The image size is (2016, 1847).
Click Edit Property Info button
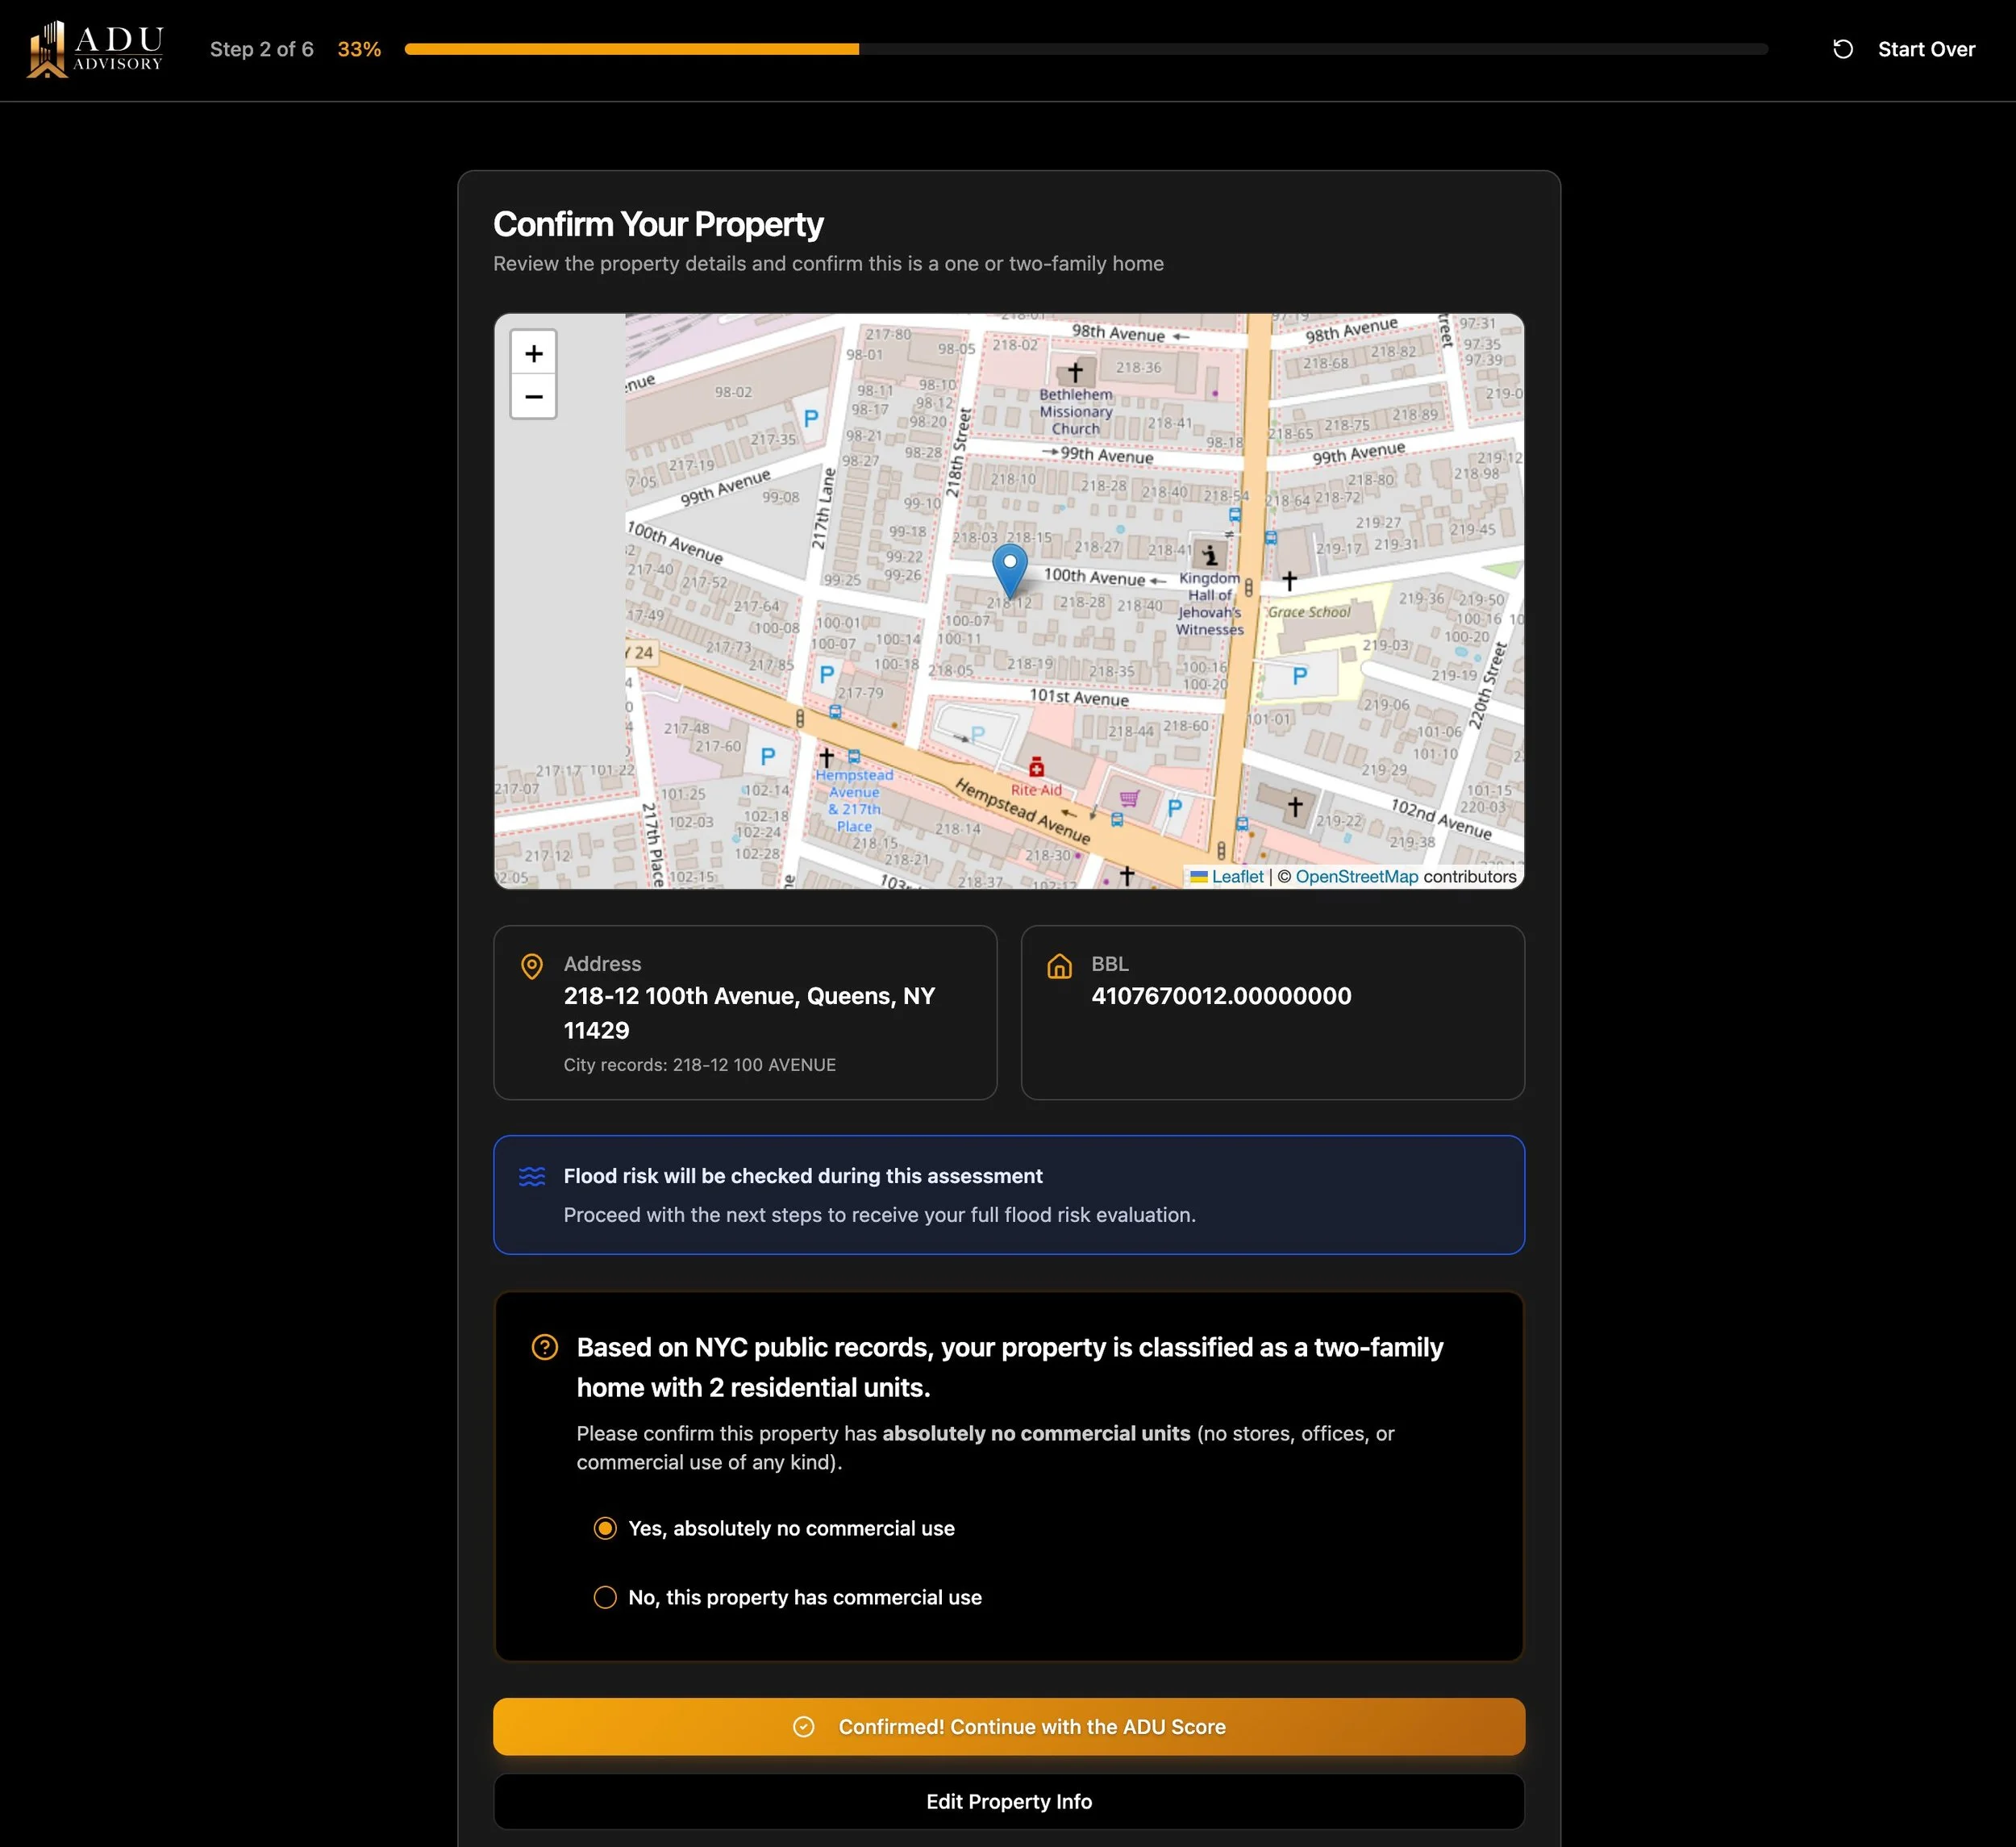coord(1008,1801)
